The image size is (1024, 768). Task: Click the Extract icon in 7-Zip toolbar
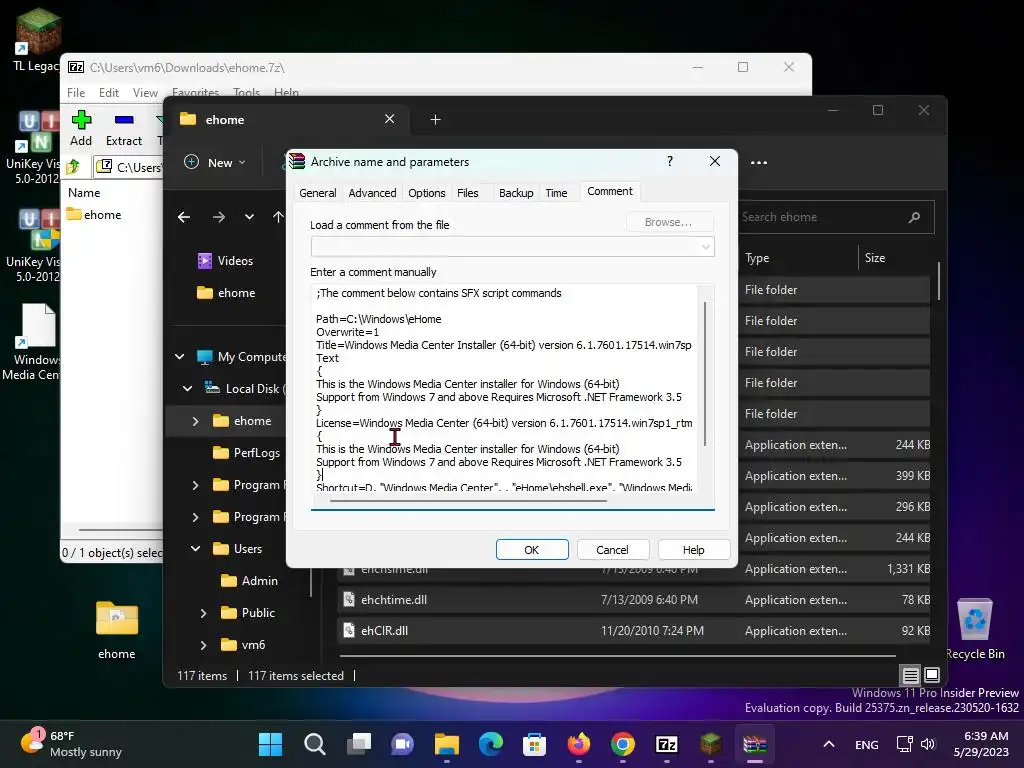(124, 120)
